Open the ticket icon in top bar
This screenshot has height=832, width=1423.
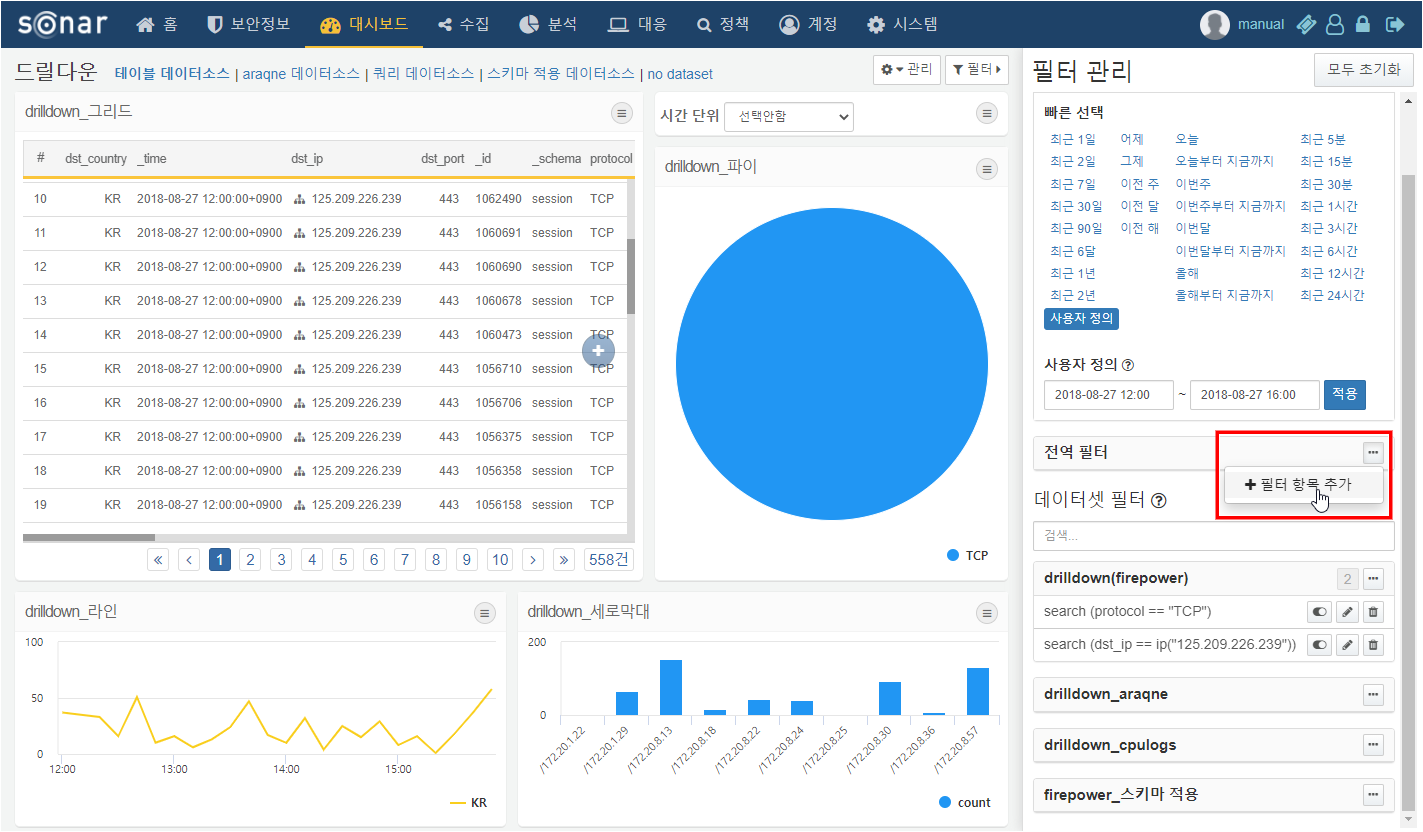[1306, 24]
